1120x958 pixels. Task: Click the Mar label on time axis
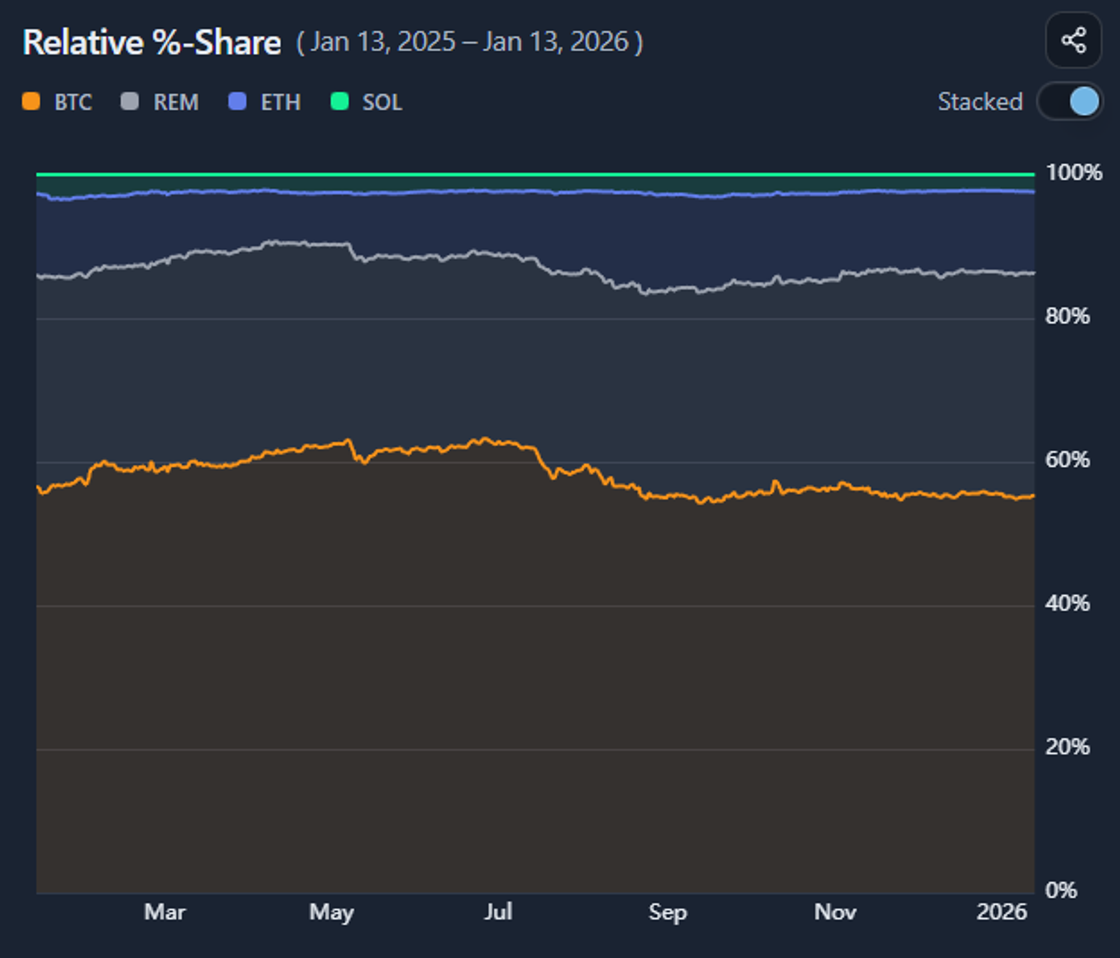tap(165, 912)
